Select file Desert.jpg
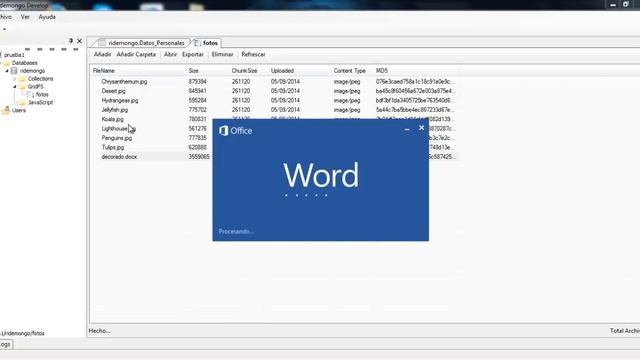The width and height of the screenshot is (640, 360). tap(113, 91)
